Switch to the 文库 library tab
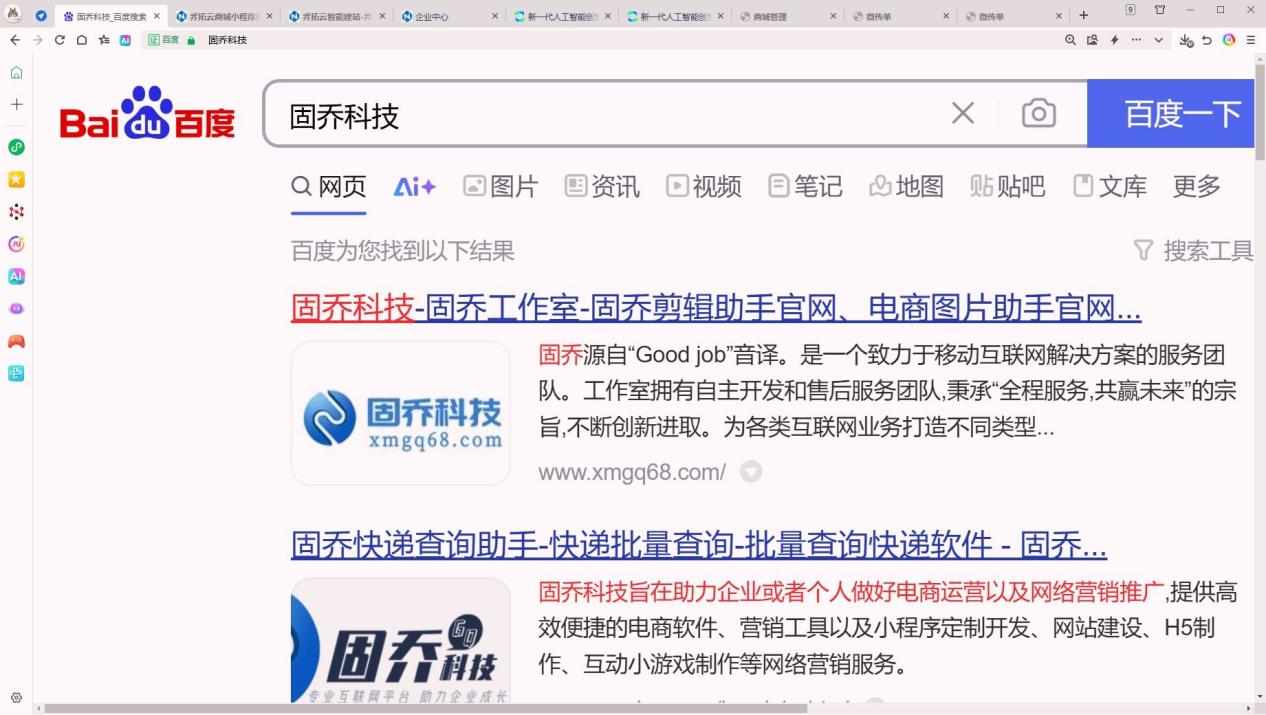Viewport: 1266px width, 715px height. pos(1109,186)
